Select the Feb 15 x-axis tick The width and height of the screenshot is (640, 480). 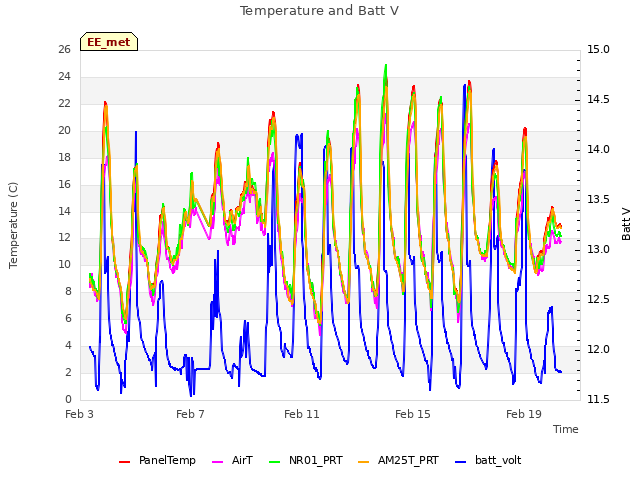pyautogui.click(x=413, y=414)
